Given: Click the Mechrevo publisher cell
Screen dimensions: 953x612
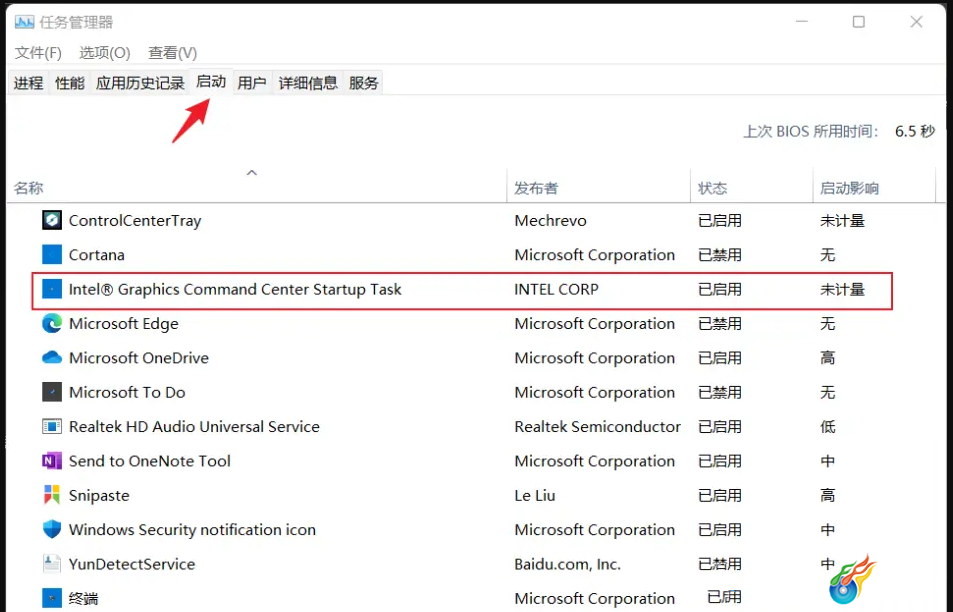Looking at the screenshot, I should coord(551,221).
